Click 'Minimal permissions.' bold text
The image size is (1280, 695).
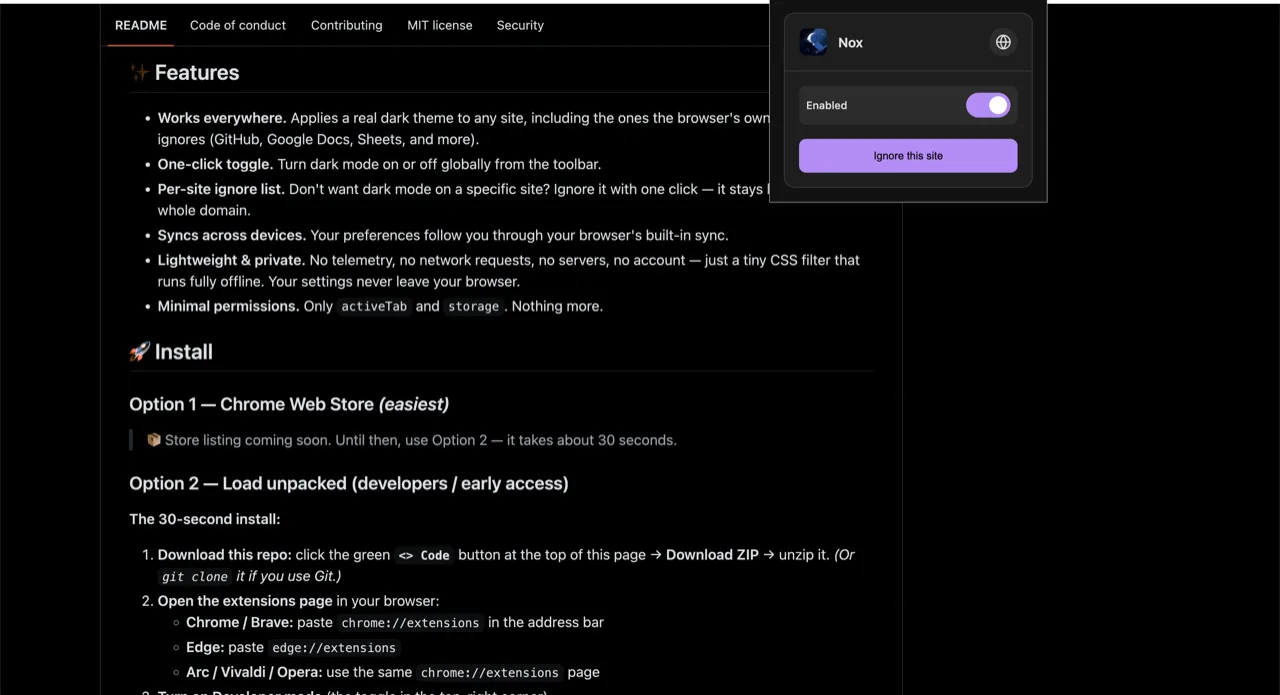click(x=229, y=306)
